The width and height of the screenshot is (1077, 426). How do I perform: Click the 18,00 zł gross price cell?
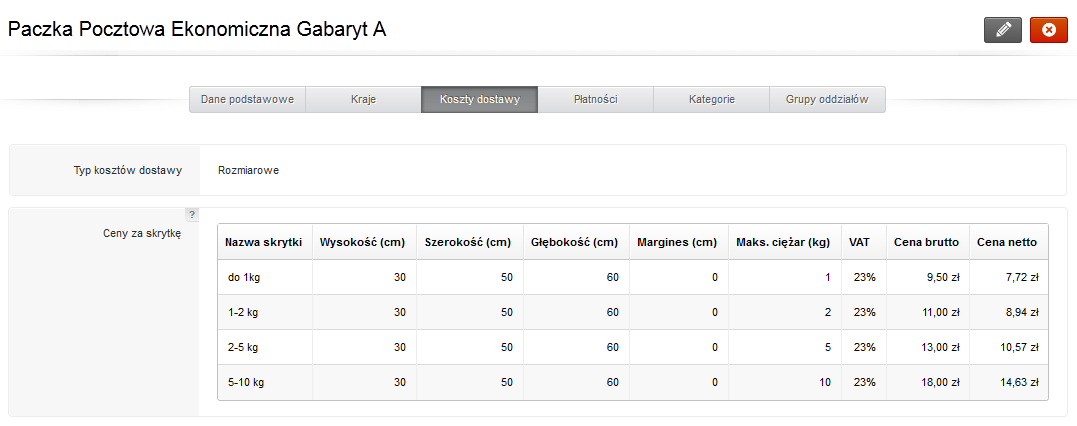click(926, 382)
